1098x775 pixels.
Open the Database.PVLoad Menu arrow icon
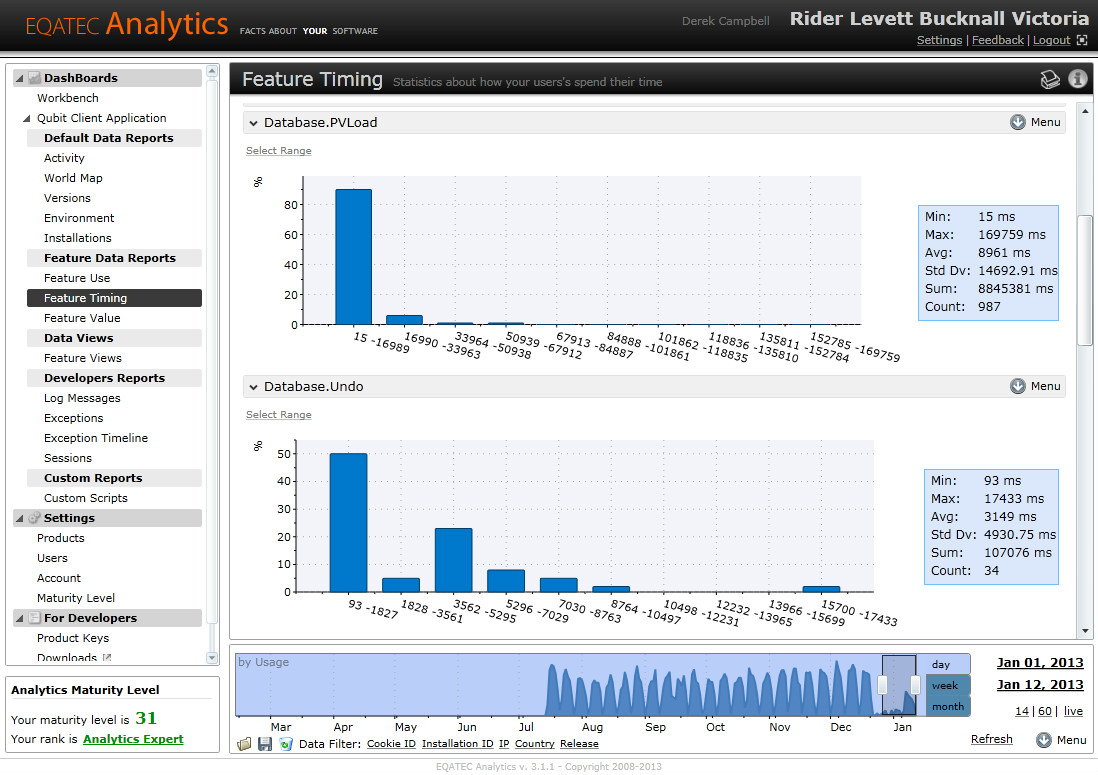tap(1017, 122)
